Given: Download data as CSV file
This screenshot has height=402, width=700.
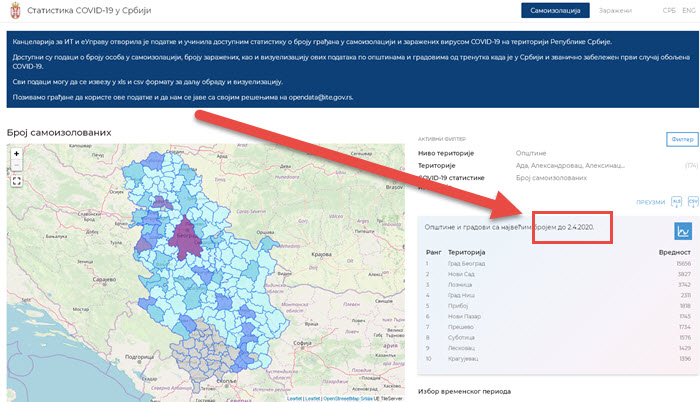Looking at the screenshot, I should [x=691, y=202].
